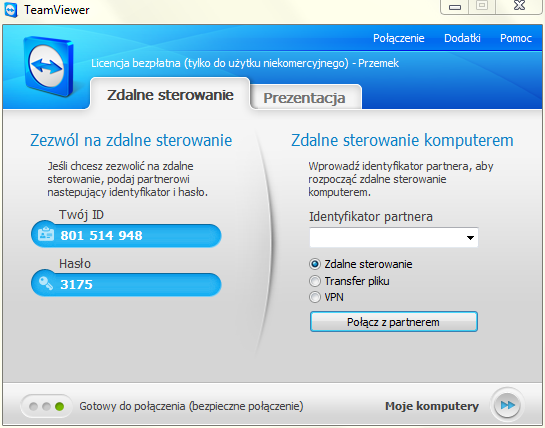Click the Licencja bezpłatna license text
Image resolution: width=545 pixels, height=428 pixels.
(245, 63)
